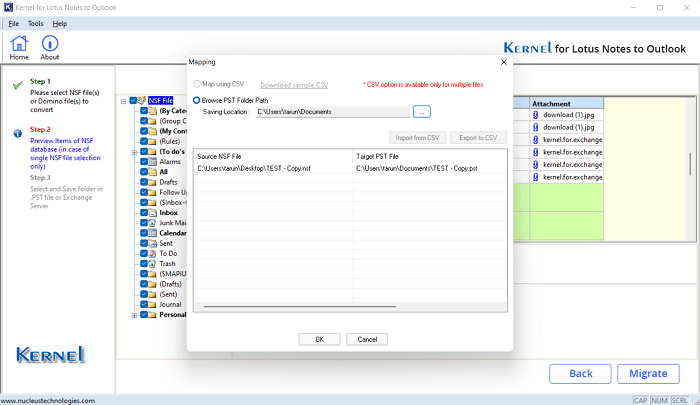Image resolution: width=700 pixels, height=405 pixels.
Task: Click the NSF File root icon
Action: pos(142,100)
